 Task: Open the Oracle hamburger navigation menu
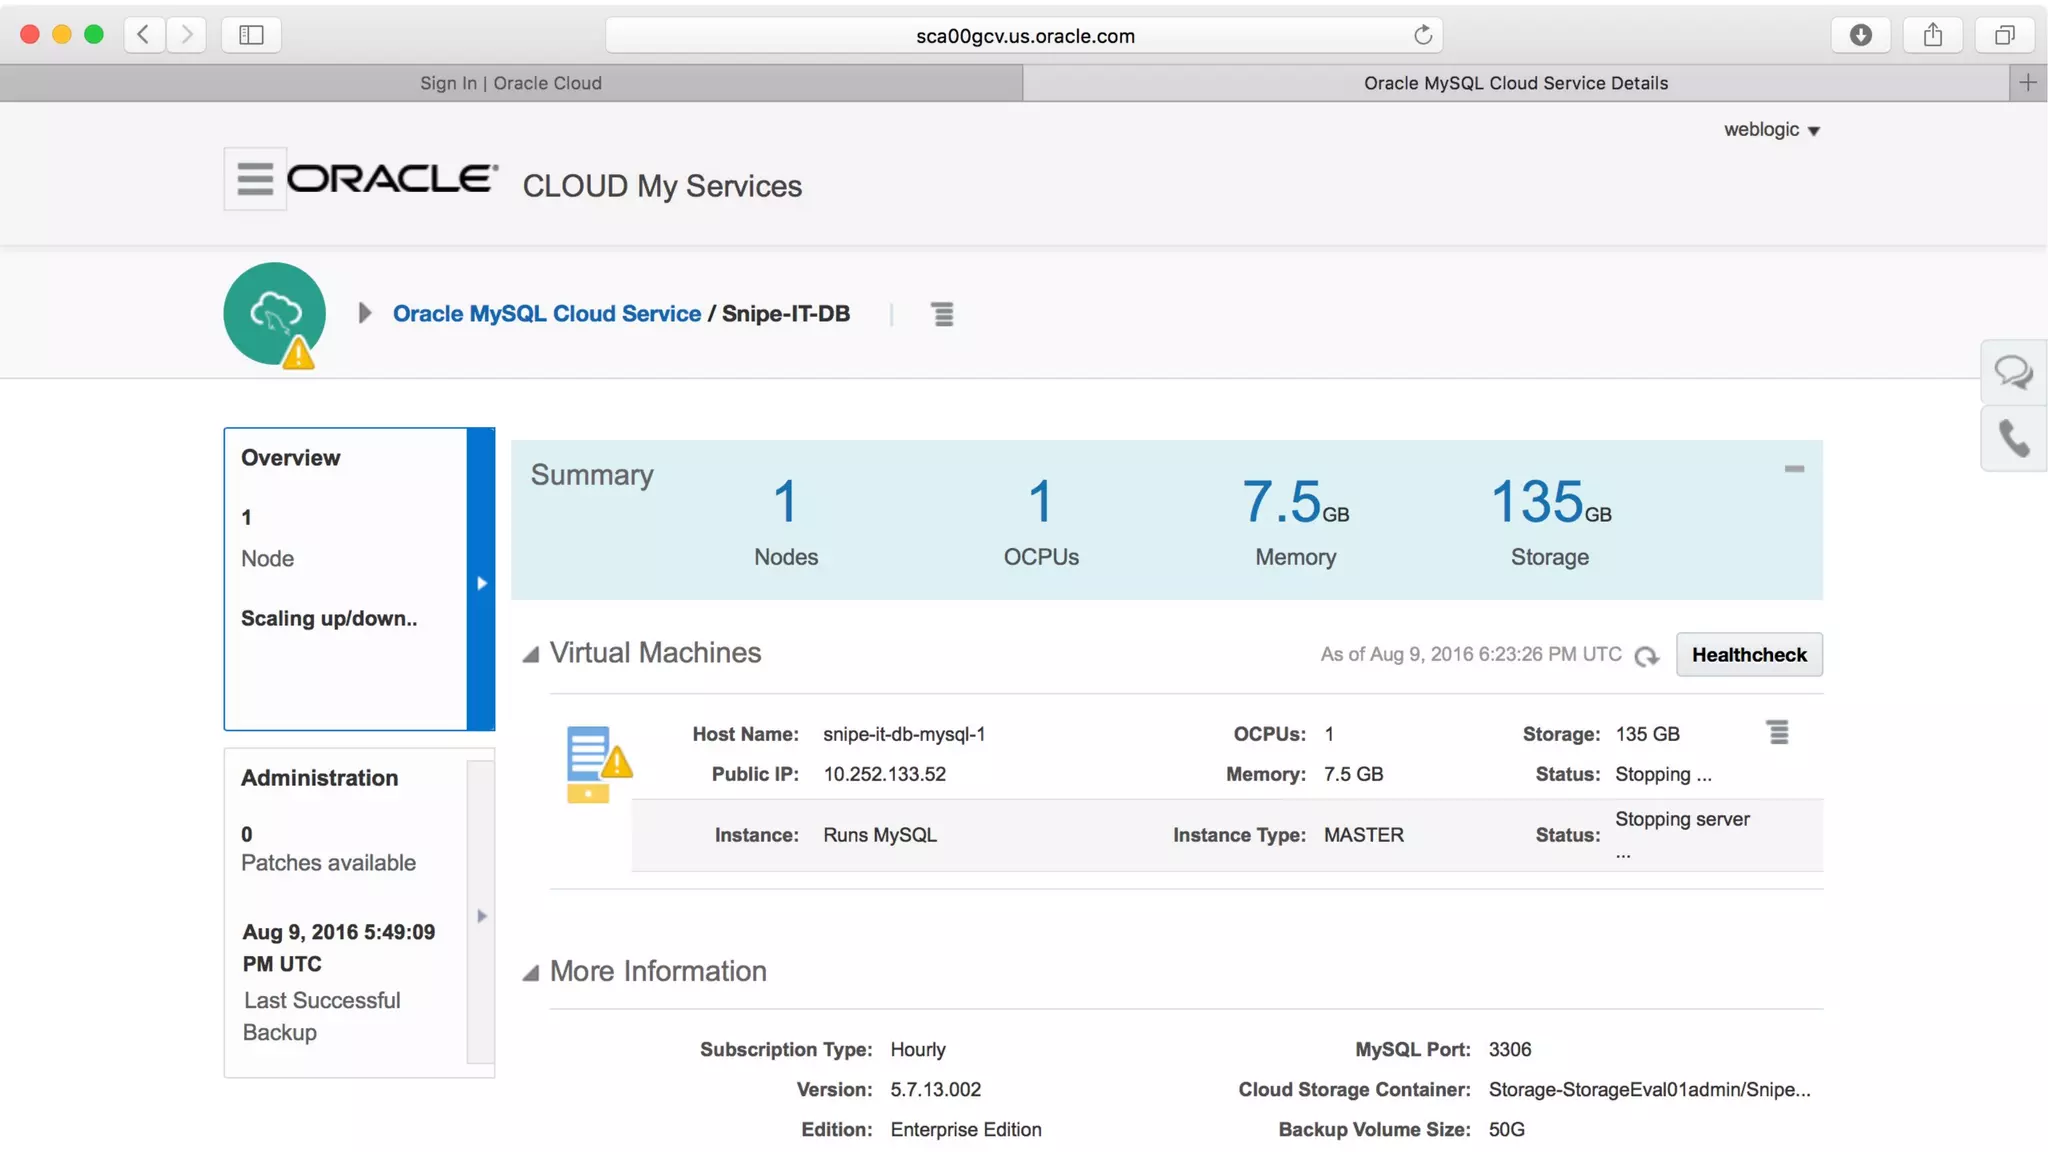click(254, 179)
